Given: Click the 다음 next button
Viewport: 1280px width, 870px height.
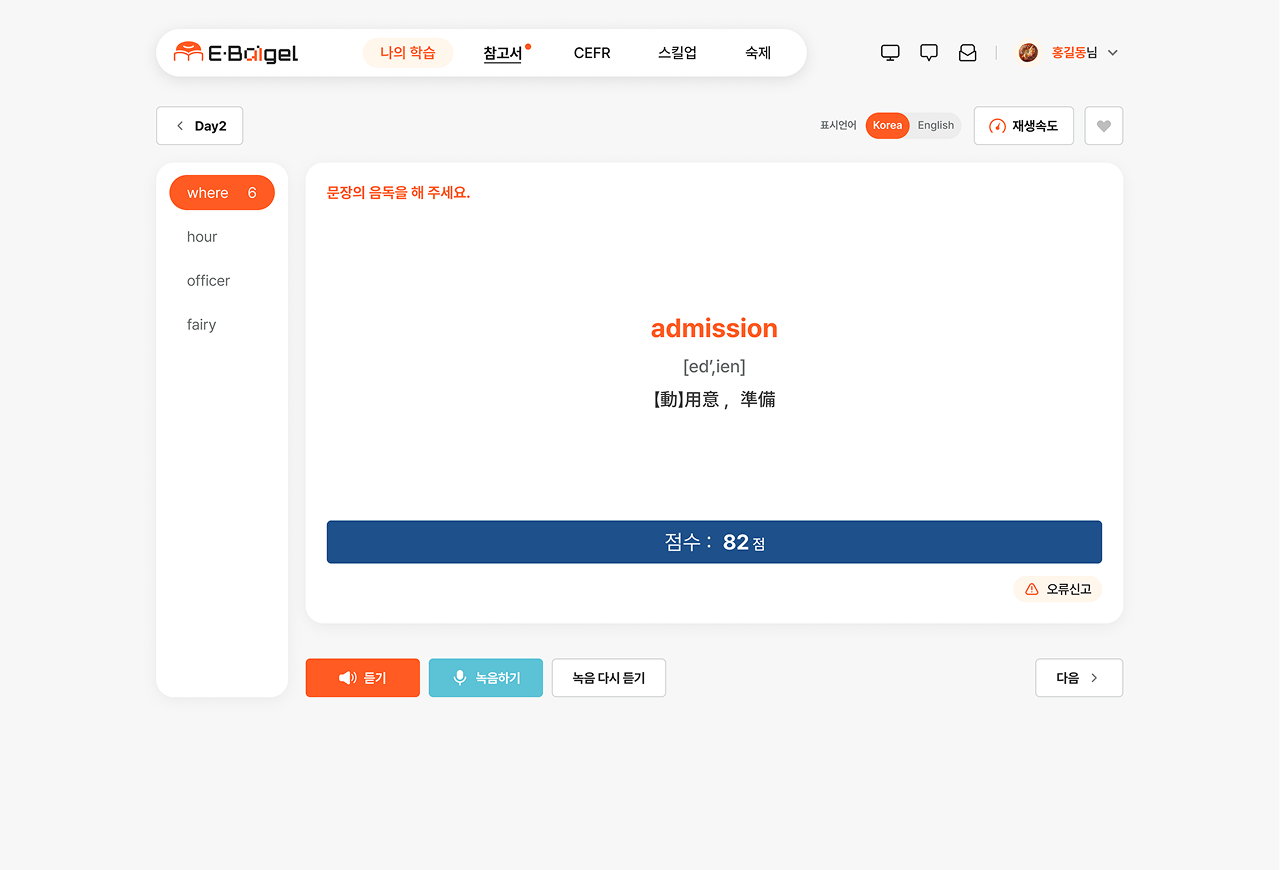Looking at the screenshot, I should tap(1078, 678).
